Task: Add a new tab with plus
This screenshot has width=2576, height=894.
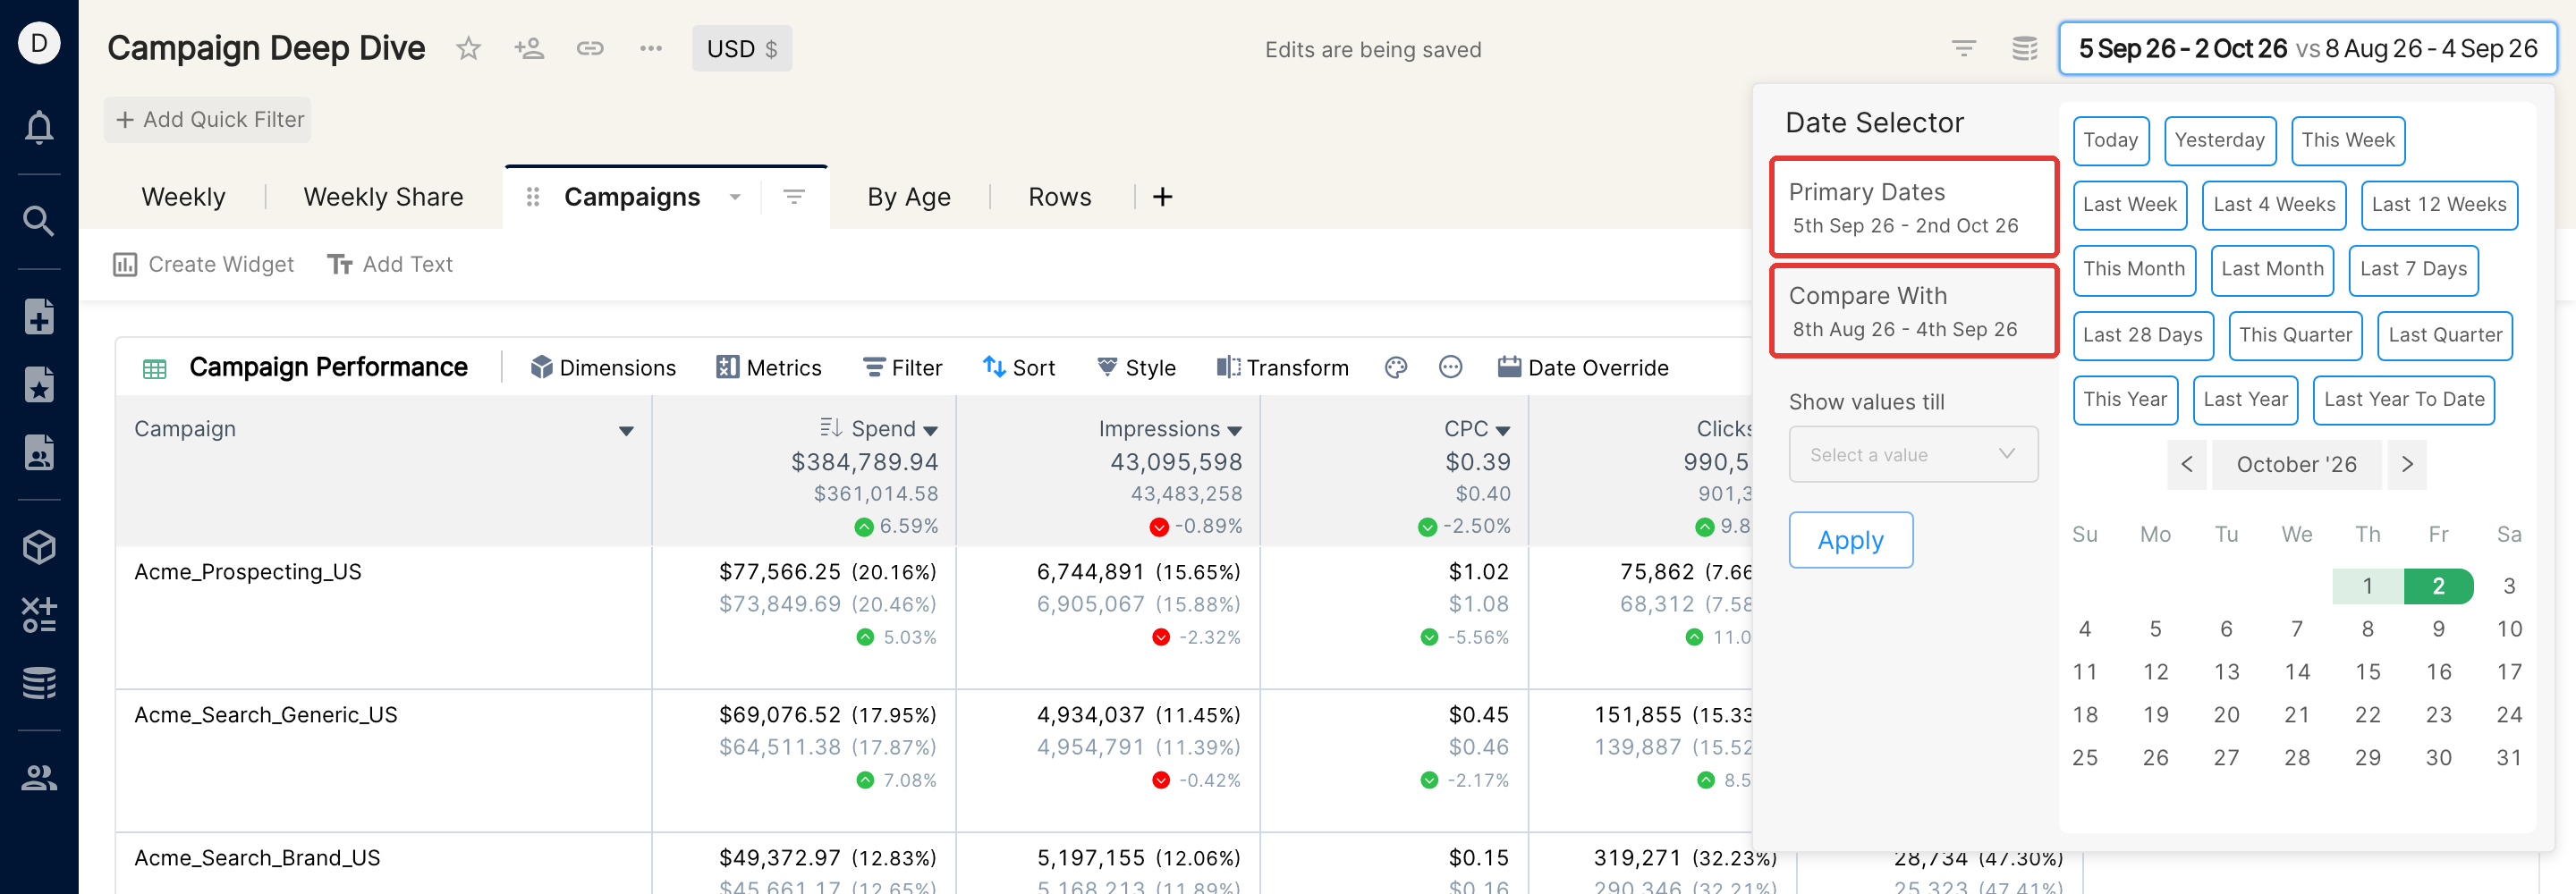Action: pos(1162,197)
